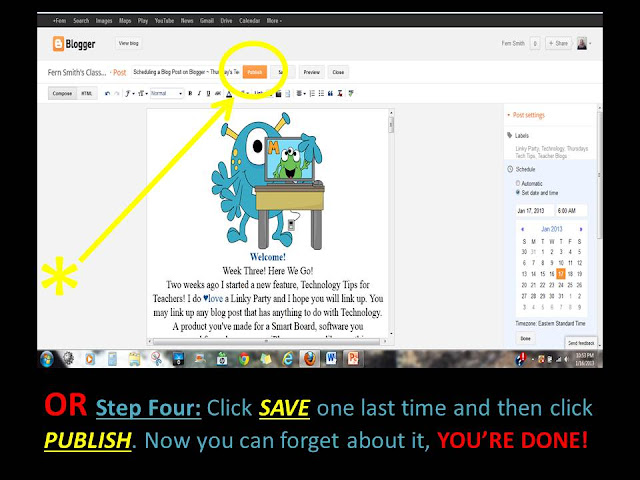Open Drive from Google bar
The image size is (640, 480).
(227, 20)
